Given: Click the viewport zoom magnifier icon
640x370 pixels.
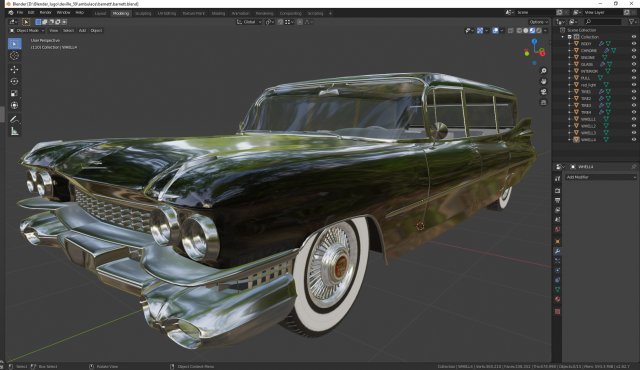Looking at the screenshot, I should pos(544,71).
